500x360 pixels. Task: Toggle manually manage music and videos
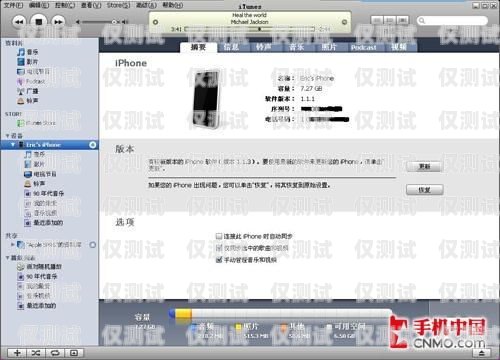pos(219,260)
